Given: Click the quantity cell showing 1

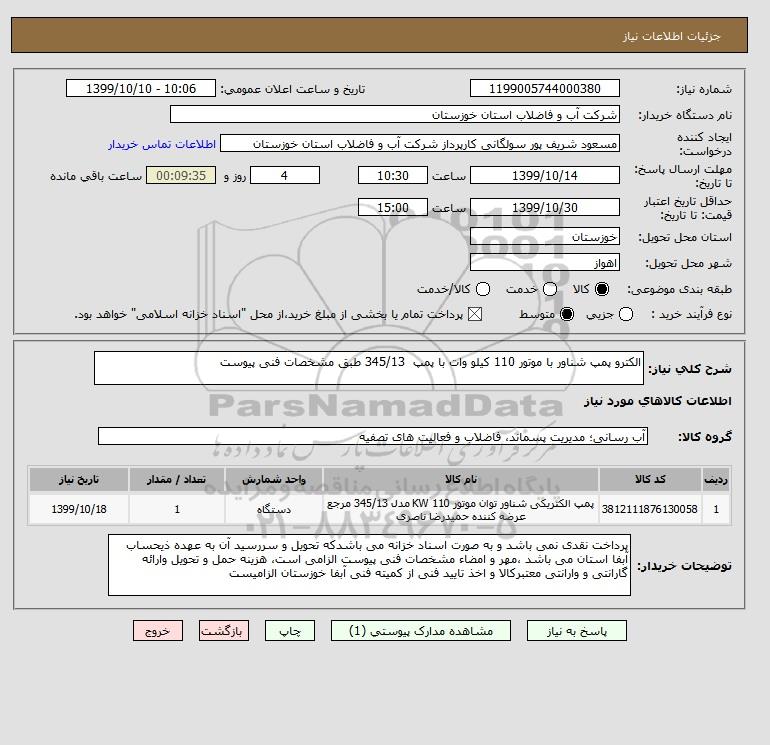Looking at the screenshot, I should pos(177,509).
